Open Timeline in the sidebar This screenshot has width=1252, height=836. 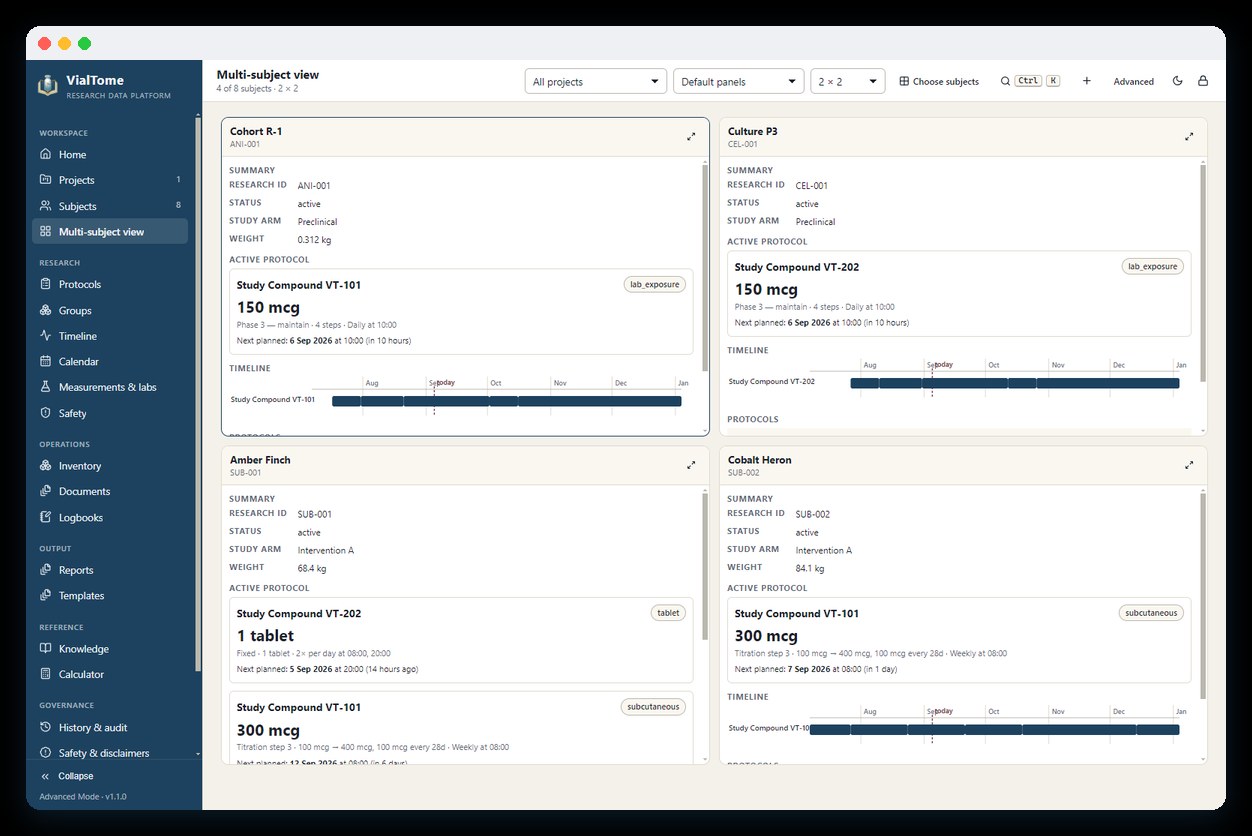[x=110, y=336]
